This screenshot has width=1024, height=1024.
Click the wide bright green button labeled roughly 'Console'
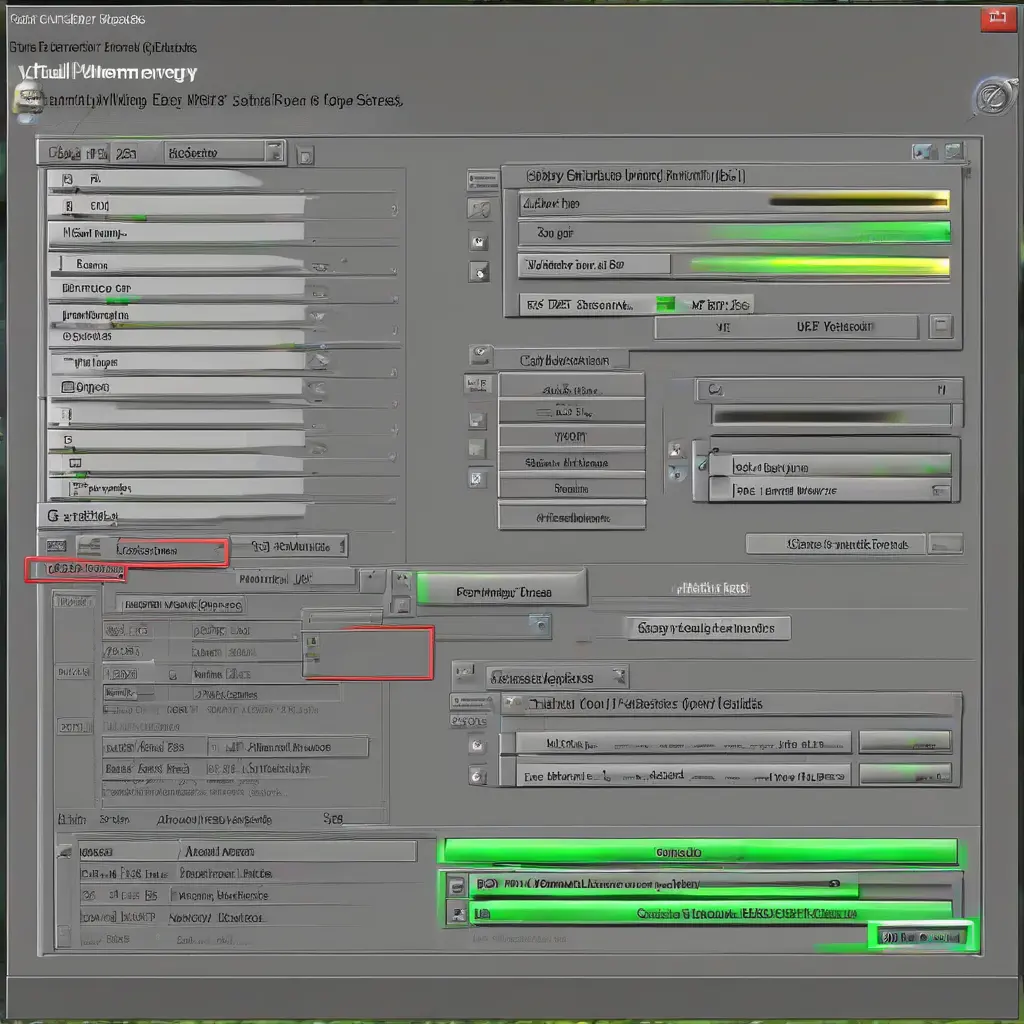click(x=700, y=852)
